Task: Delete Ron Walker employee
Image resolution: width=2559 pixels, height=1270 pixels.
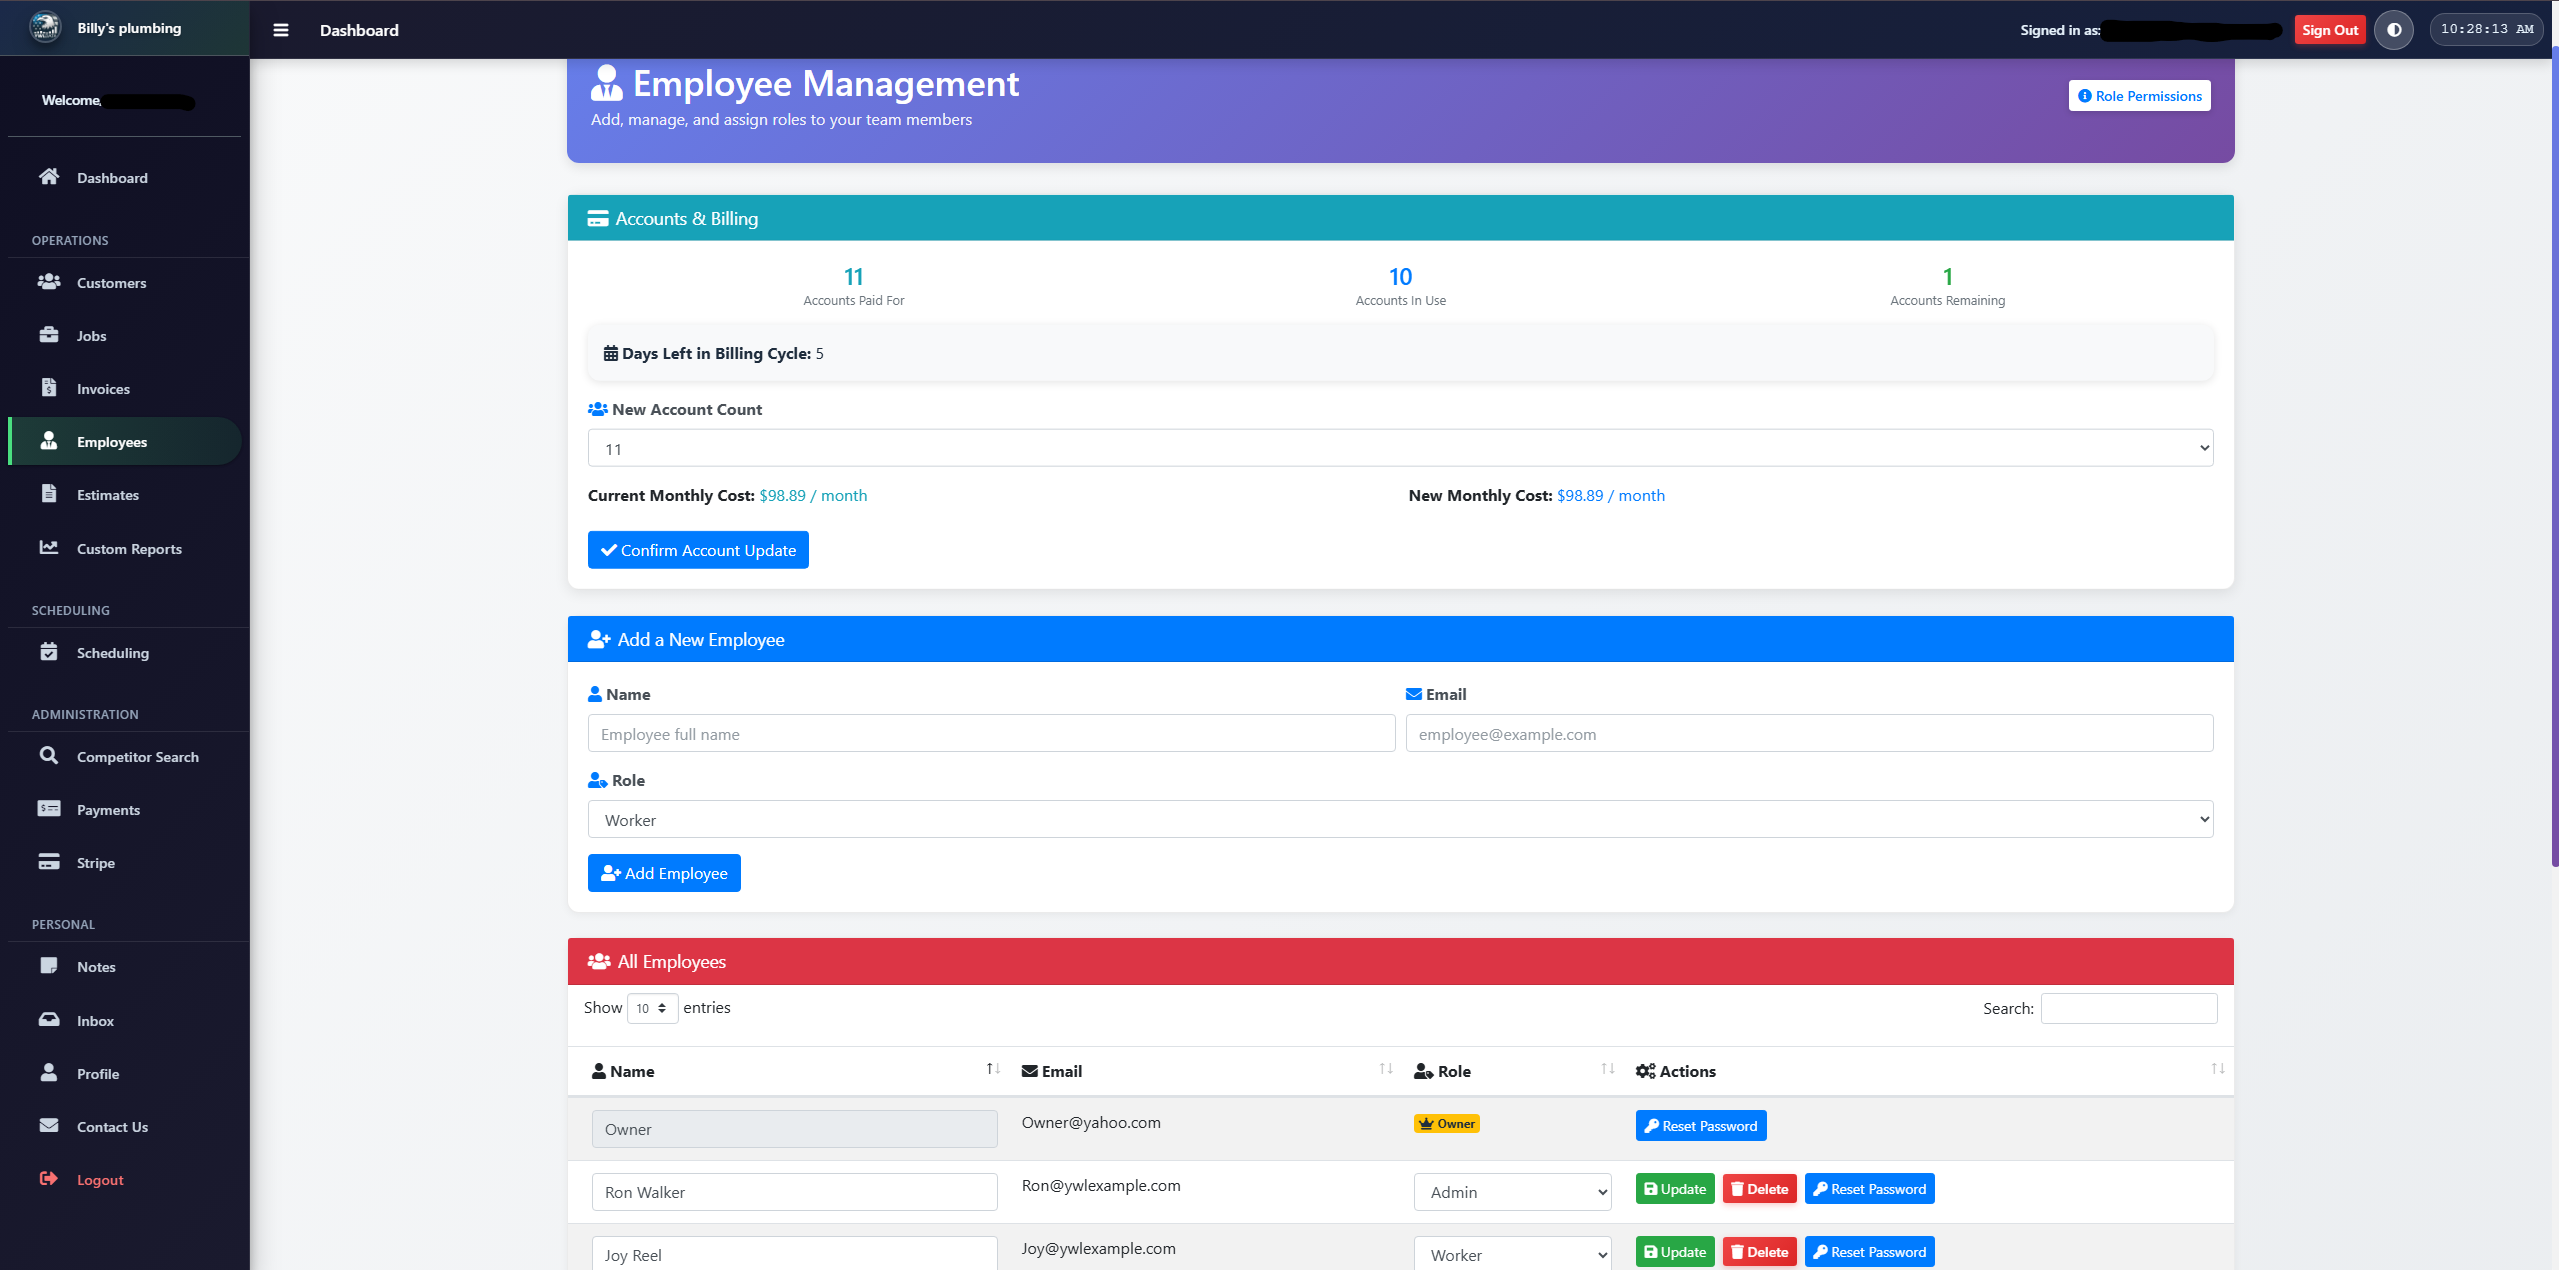Action: [1760, 1189]
